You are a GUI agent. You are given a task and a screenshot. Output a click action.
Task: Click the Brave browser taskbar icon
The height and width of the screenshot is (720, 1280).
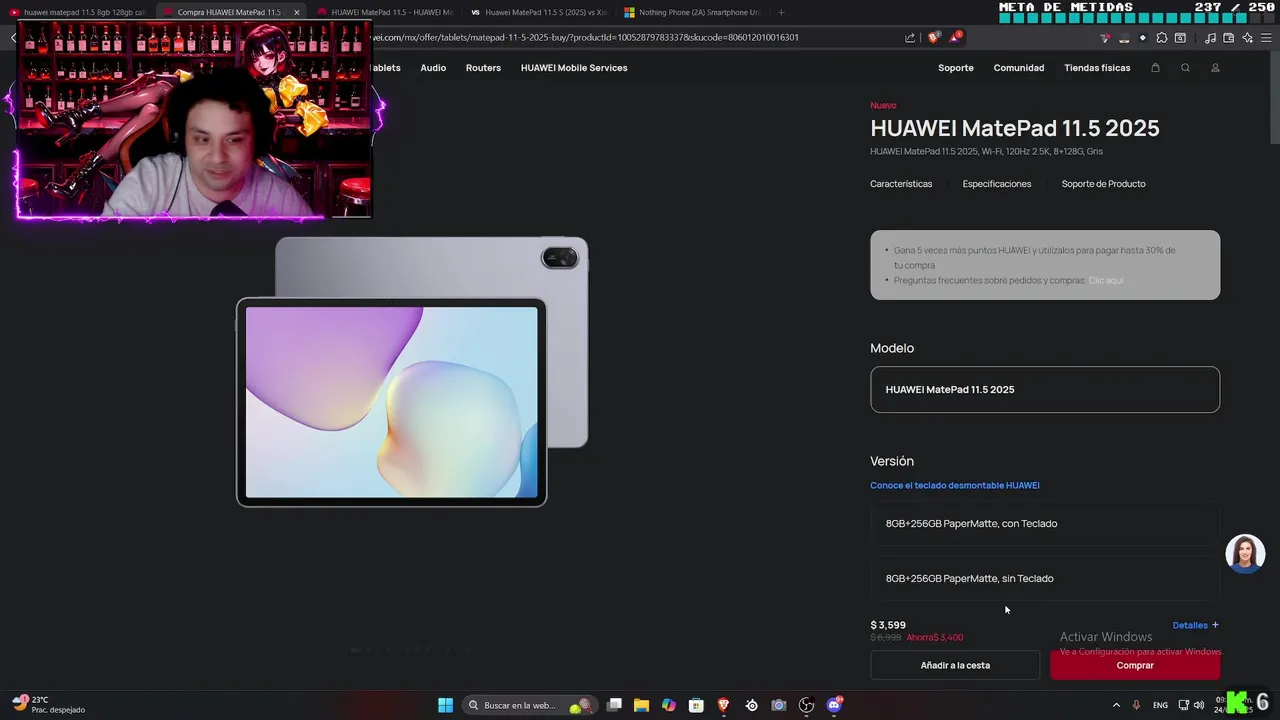pos(723,705)
